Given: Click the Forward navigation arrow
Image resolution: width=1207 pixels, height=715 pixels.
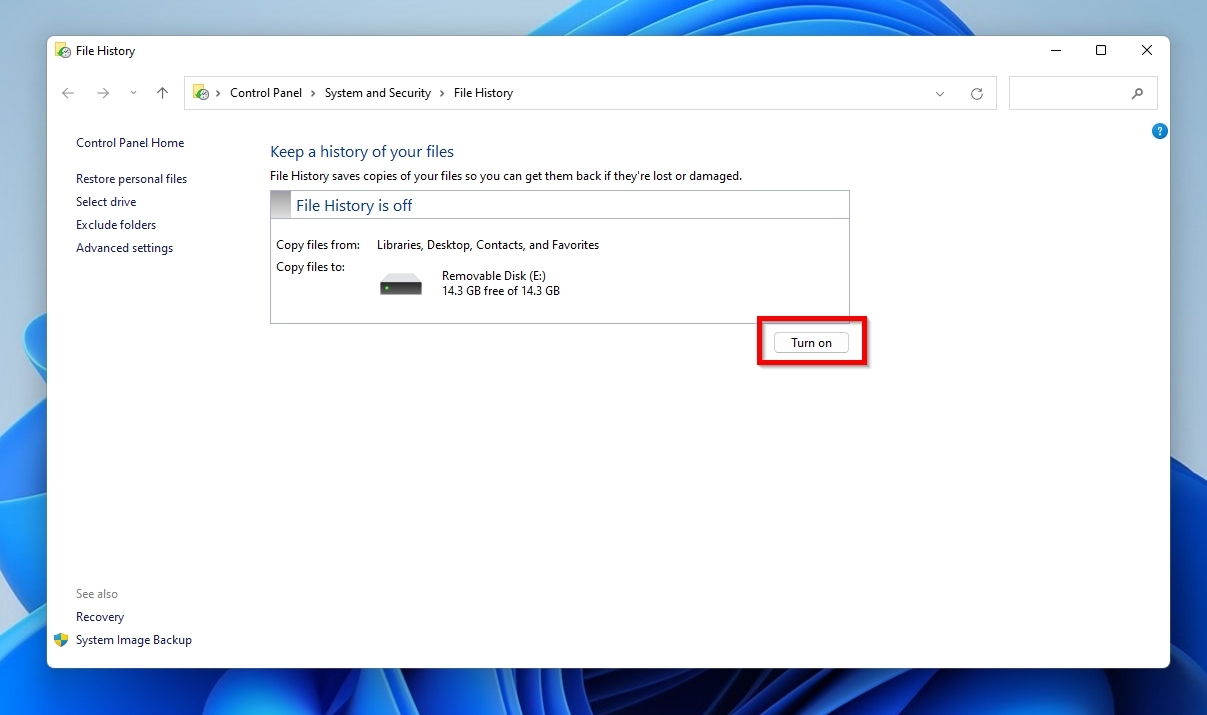Looking at the screenshot, I should tap(103, 93).
